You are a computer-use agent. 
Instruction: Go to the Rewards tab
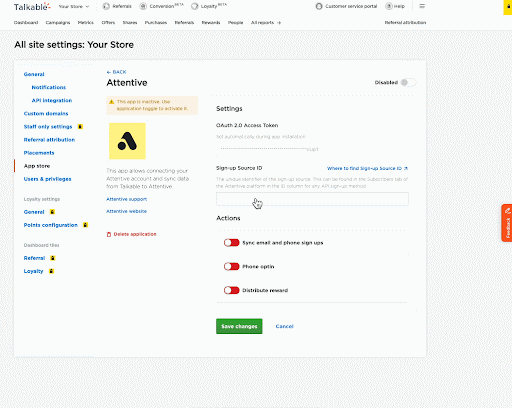coord(211,23)
